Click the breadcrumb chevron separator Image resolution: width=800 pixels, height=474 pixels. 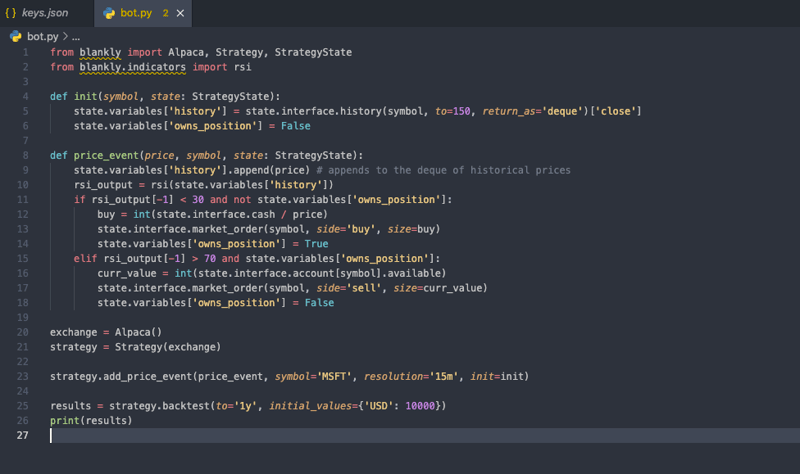coord(65,36)
